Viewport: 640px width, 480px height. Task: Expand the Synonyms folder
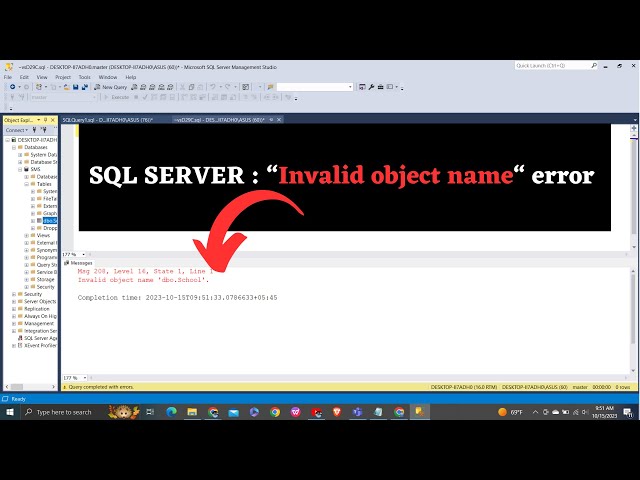click(x=27, y=250)
